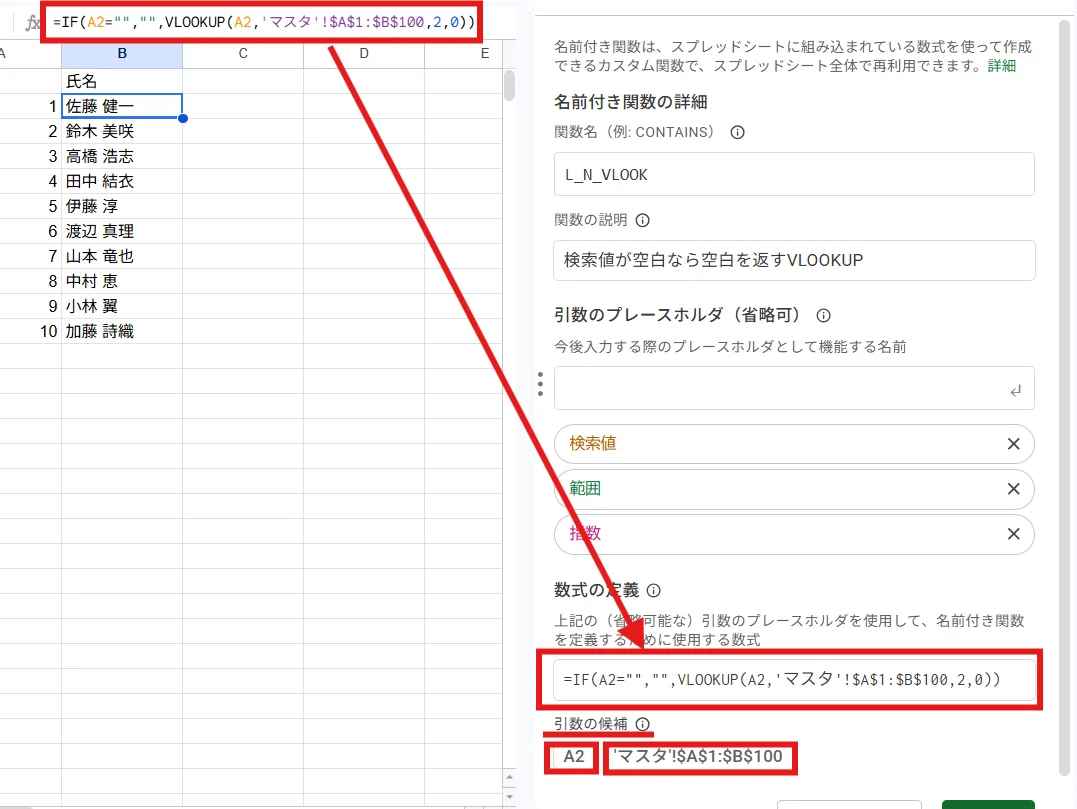Click the sheet vertical scrollbar thumb

(x=509, y=85)
